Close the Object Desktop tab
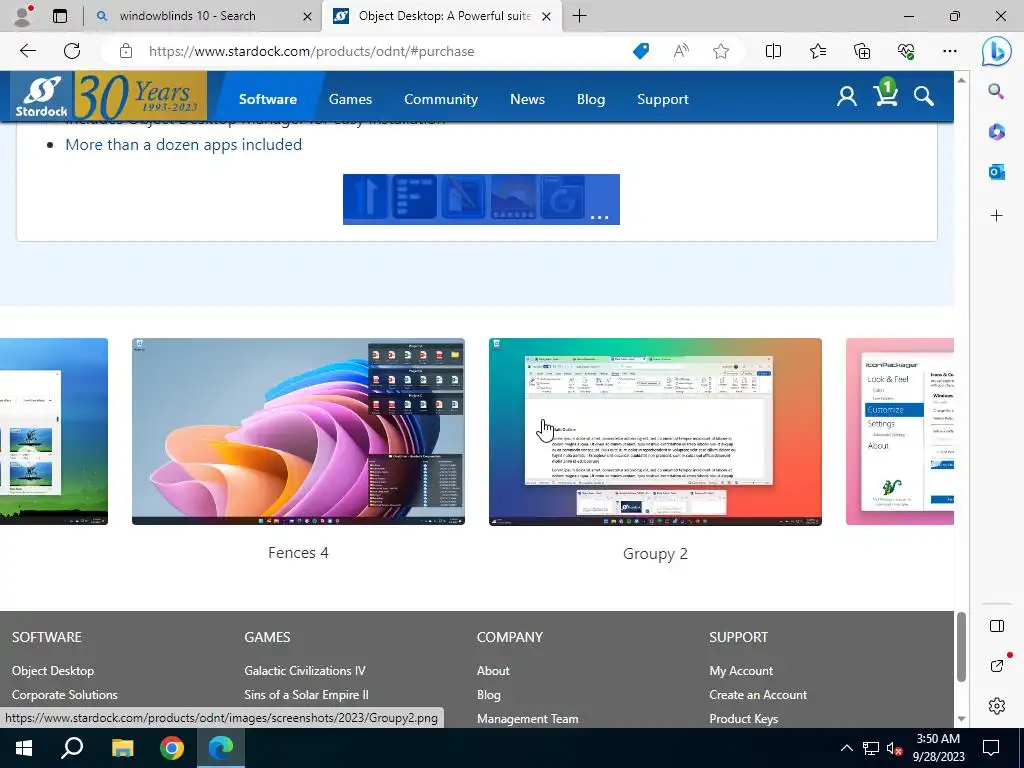This screenshot has height=768, width=1024. point(547,16)
